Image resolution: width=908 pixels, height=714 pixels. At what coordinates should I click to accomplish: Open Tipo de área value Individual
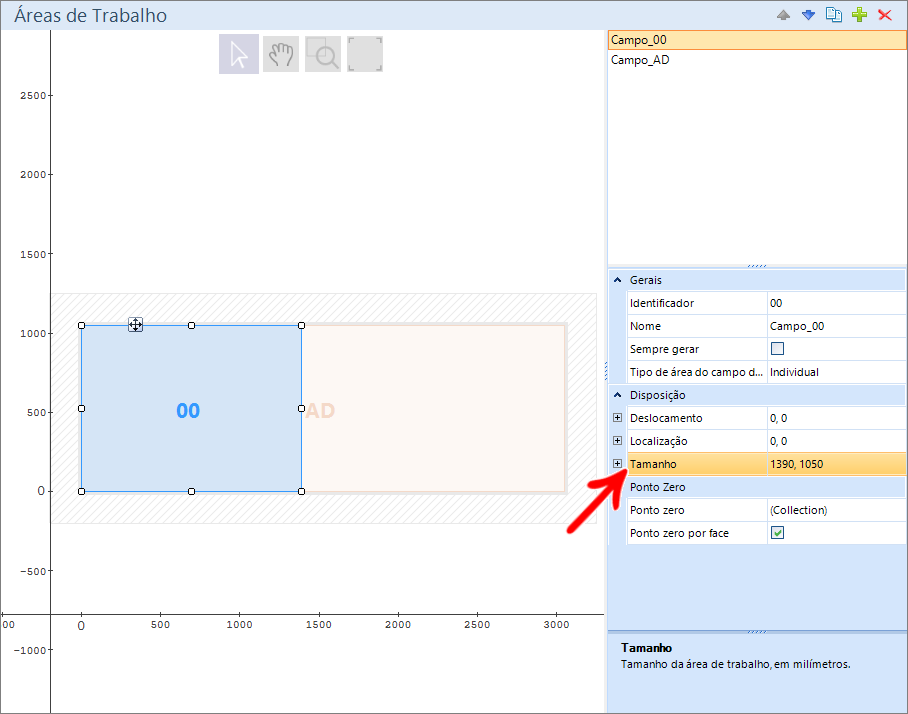pos(836,372)
